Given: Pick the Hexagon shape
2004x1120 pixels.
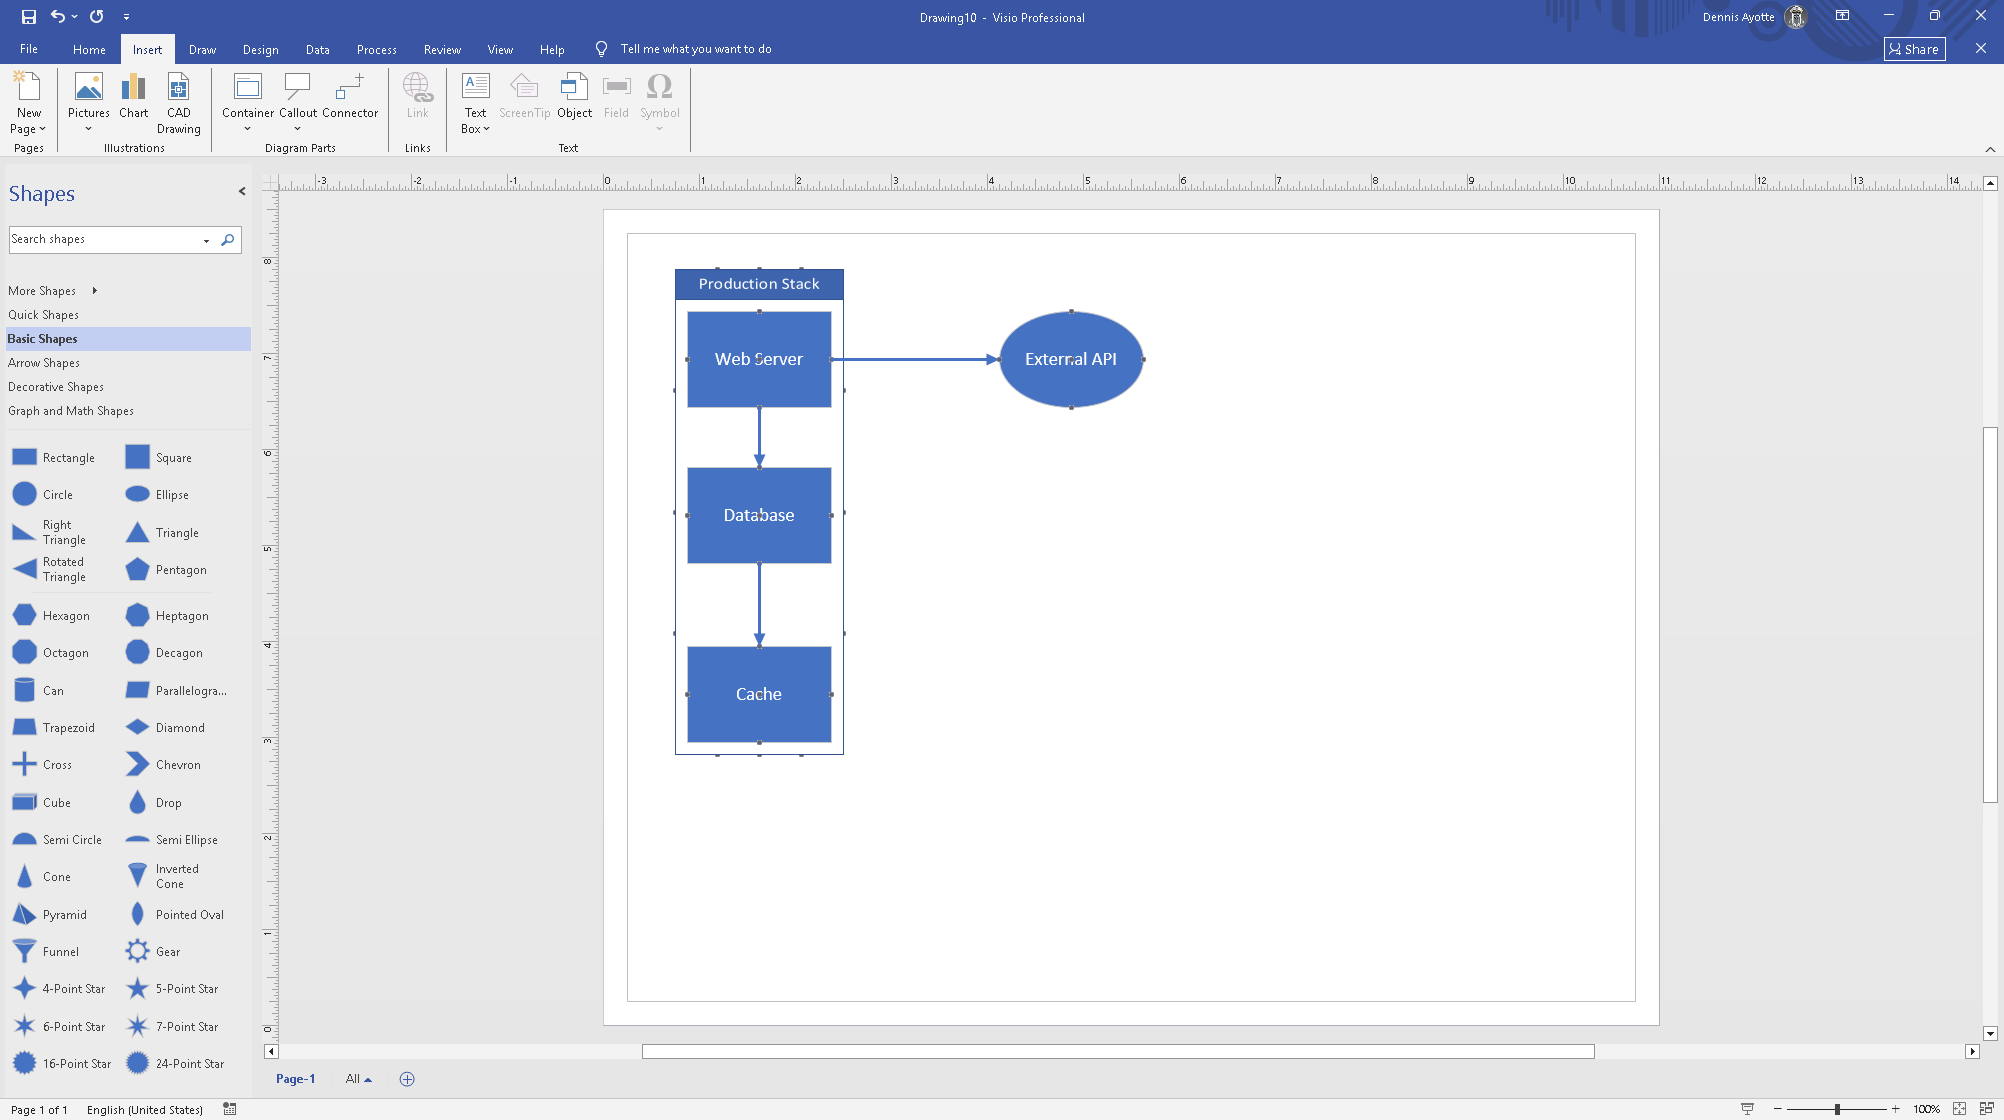Looking at the screenshot, I should [x=51, y=616].
